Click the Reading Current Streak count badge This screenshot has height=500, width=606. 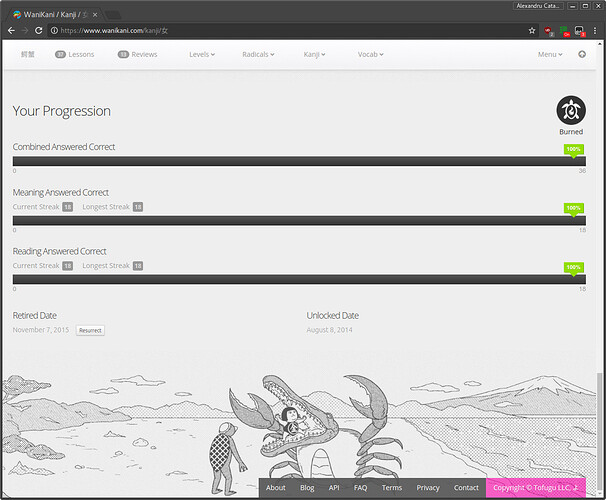pyautogui.click(x=68, y=266)
